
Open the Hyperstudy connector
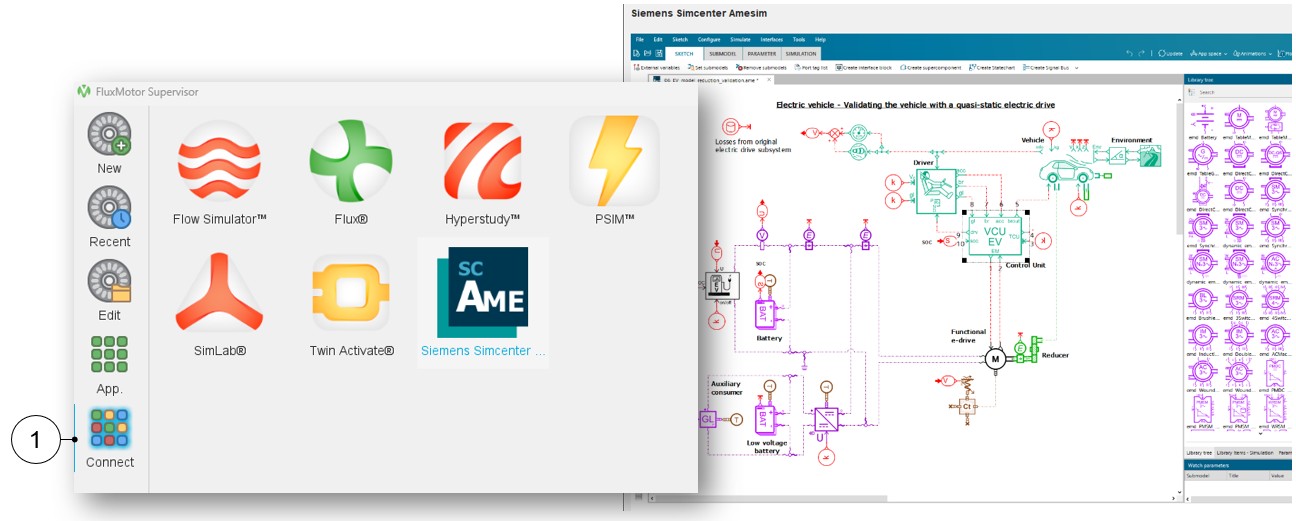tap(483, 163)
